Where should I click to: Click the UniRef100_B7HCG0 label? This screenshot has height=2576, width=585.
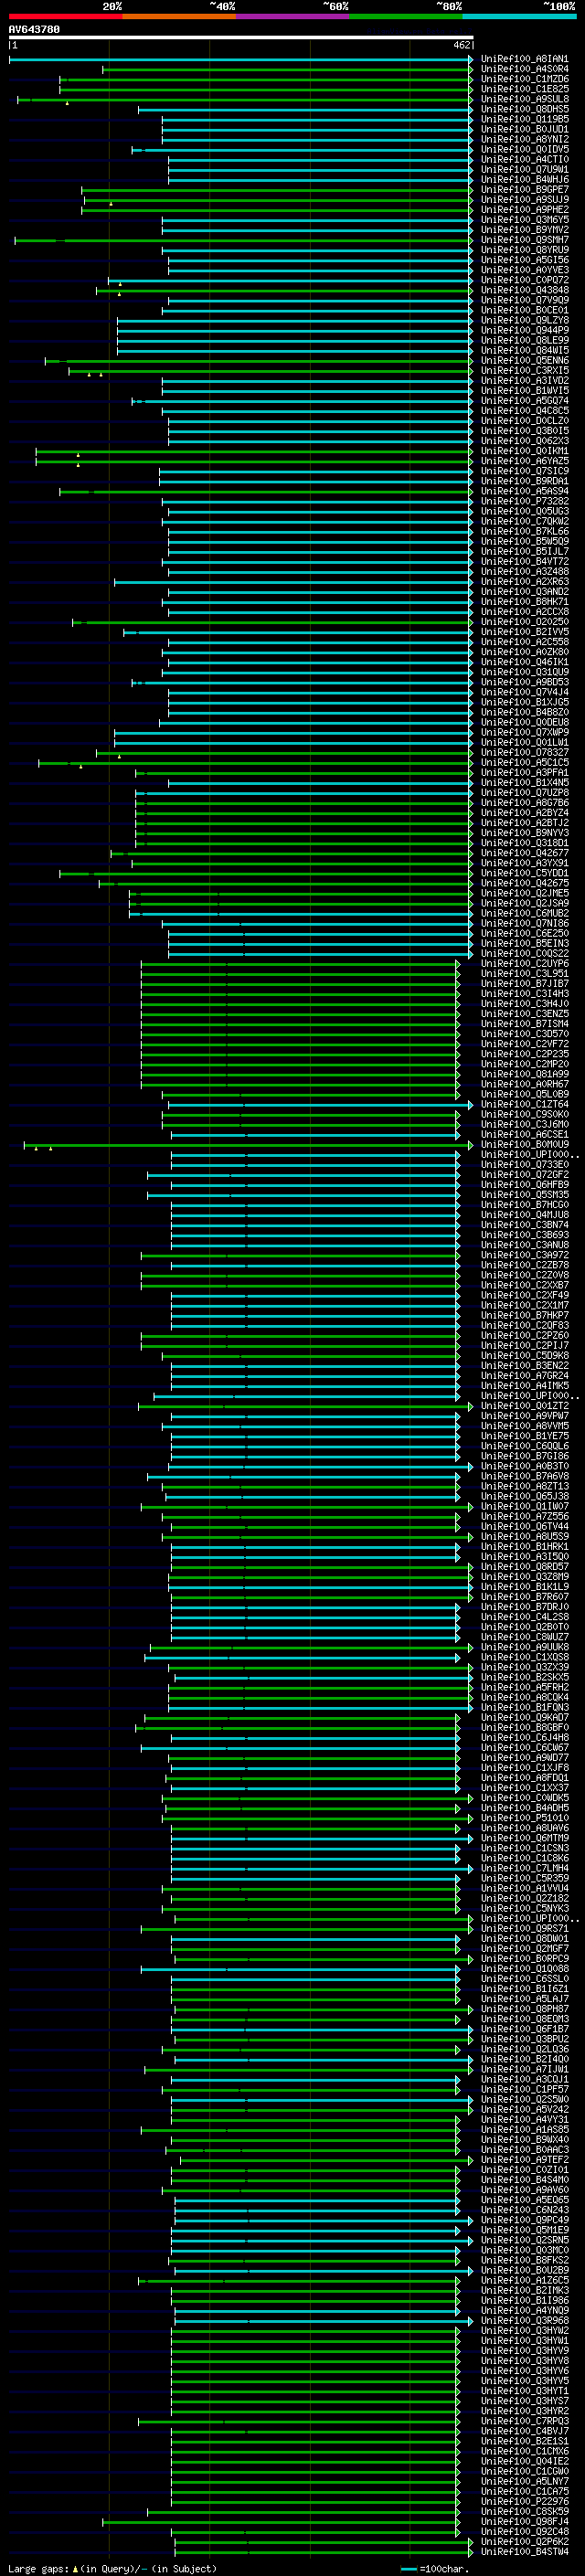click(525, 1205)
